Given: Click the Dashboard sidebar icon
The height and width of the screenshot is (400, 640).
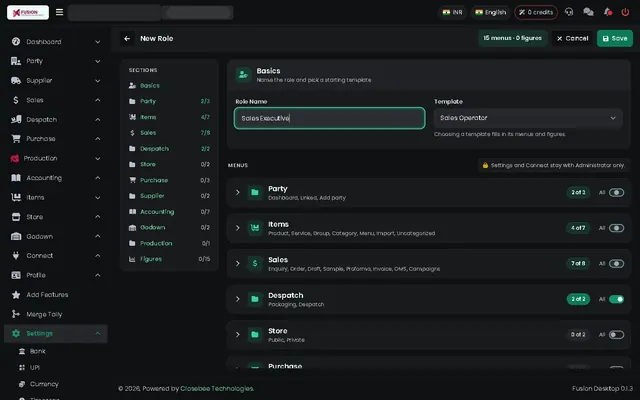Looking at the screenshot, I should (x=16, y=42).
